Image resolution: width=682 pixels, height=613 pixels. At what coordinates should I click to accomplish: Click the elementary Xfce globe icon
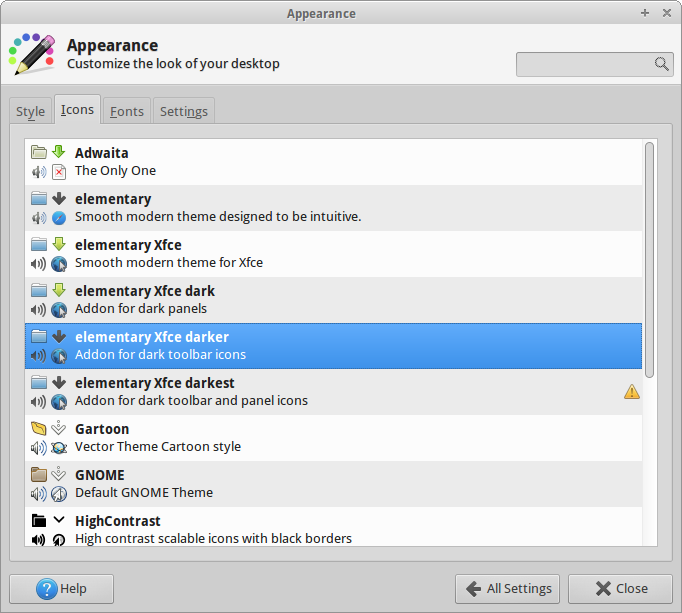59,264
